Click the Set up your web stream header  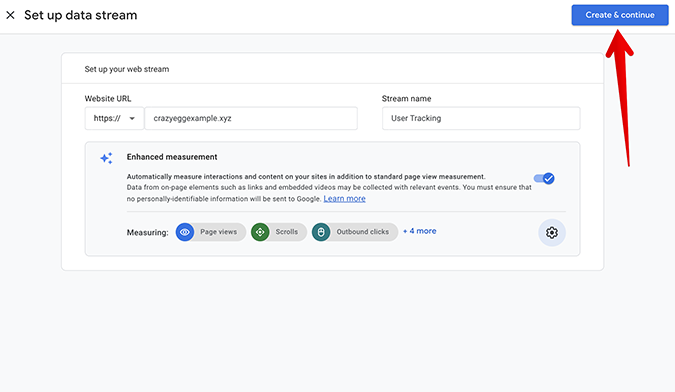[127, 69]
